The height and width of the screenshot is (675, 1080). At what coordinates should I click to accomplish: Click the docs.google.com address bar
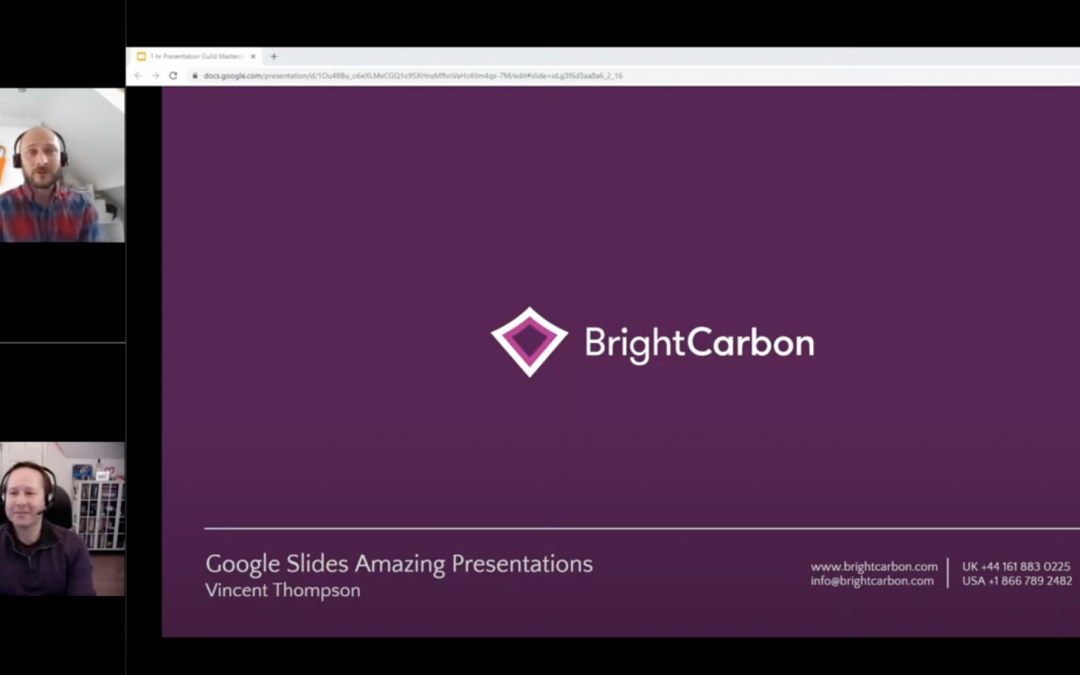(x=413, y=76)
